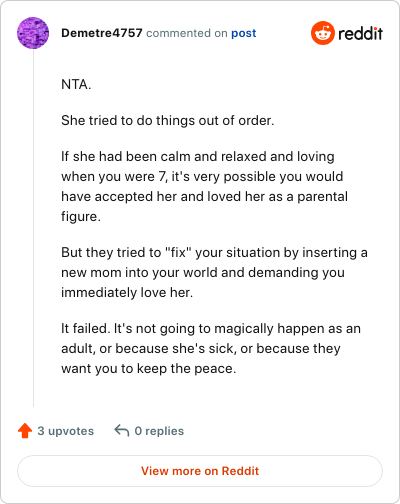Click the "commented on" text in header

(187, 33)
